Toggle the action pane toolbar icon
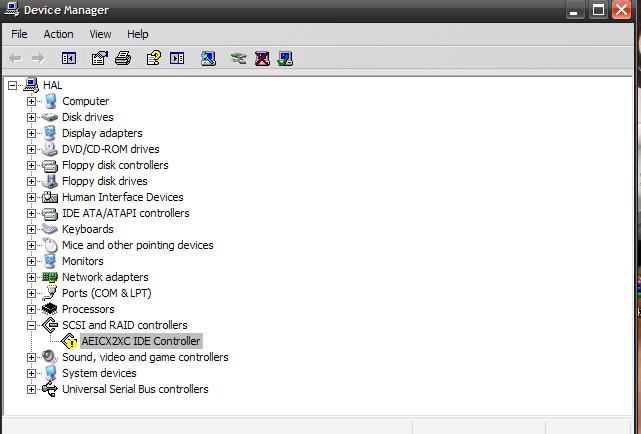Viewport: 641px width, 434px height. click(x=177, y=58)
